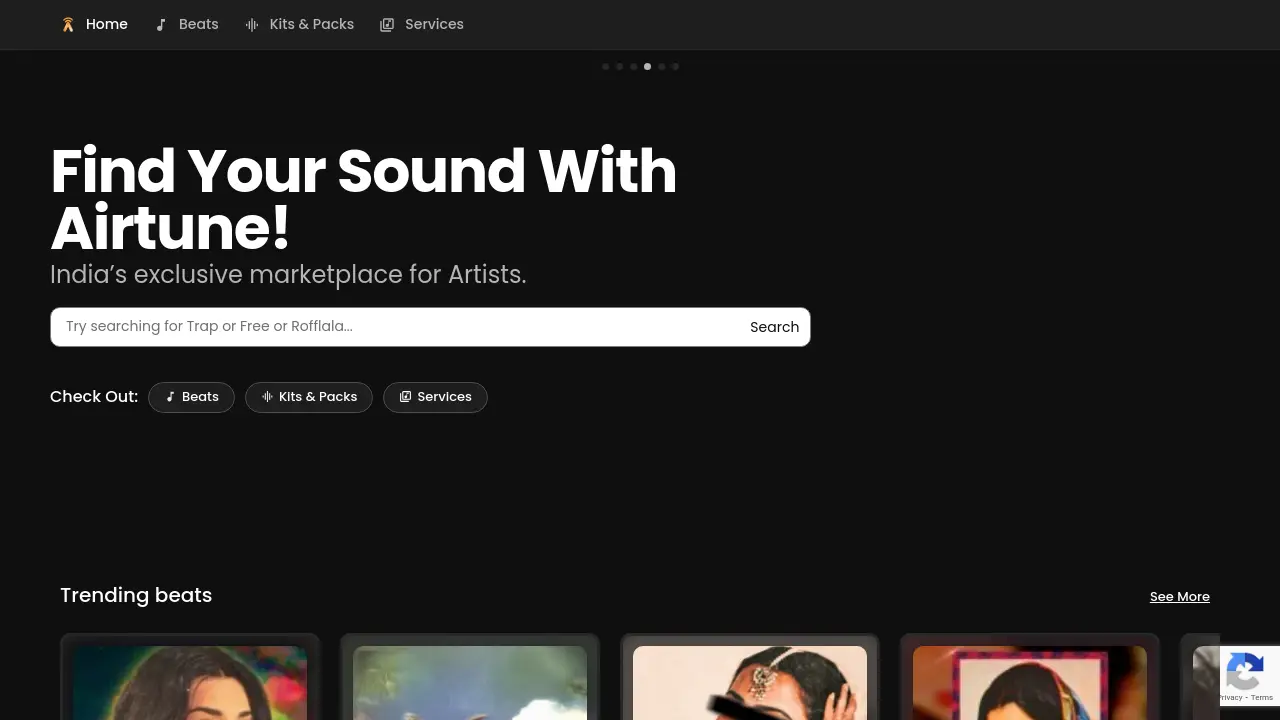
Task: Click the Beats chip under Check Out
Action: 191,396
